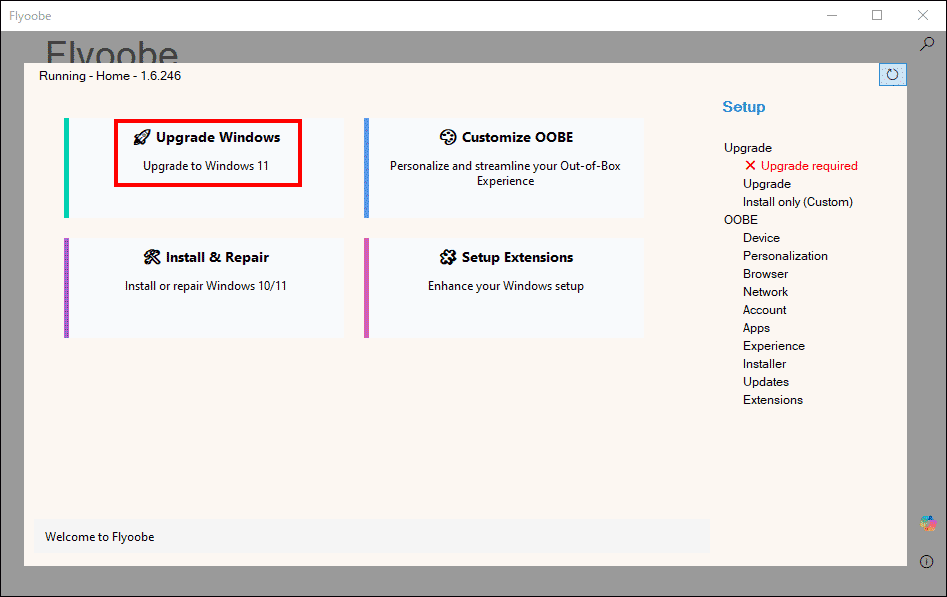Open the Customize OOBE card

pyautogui.click(x=504, y=168)
